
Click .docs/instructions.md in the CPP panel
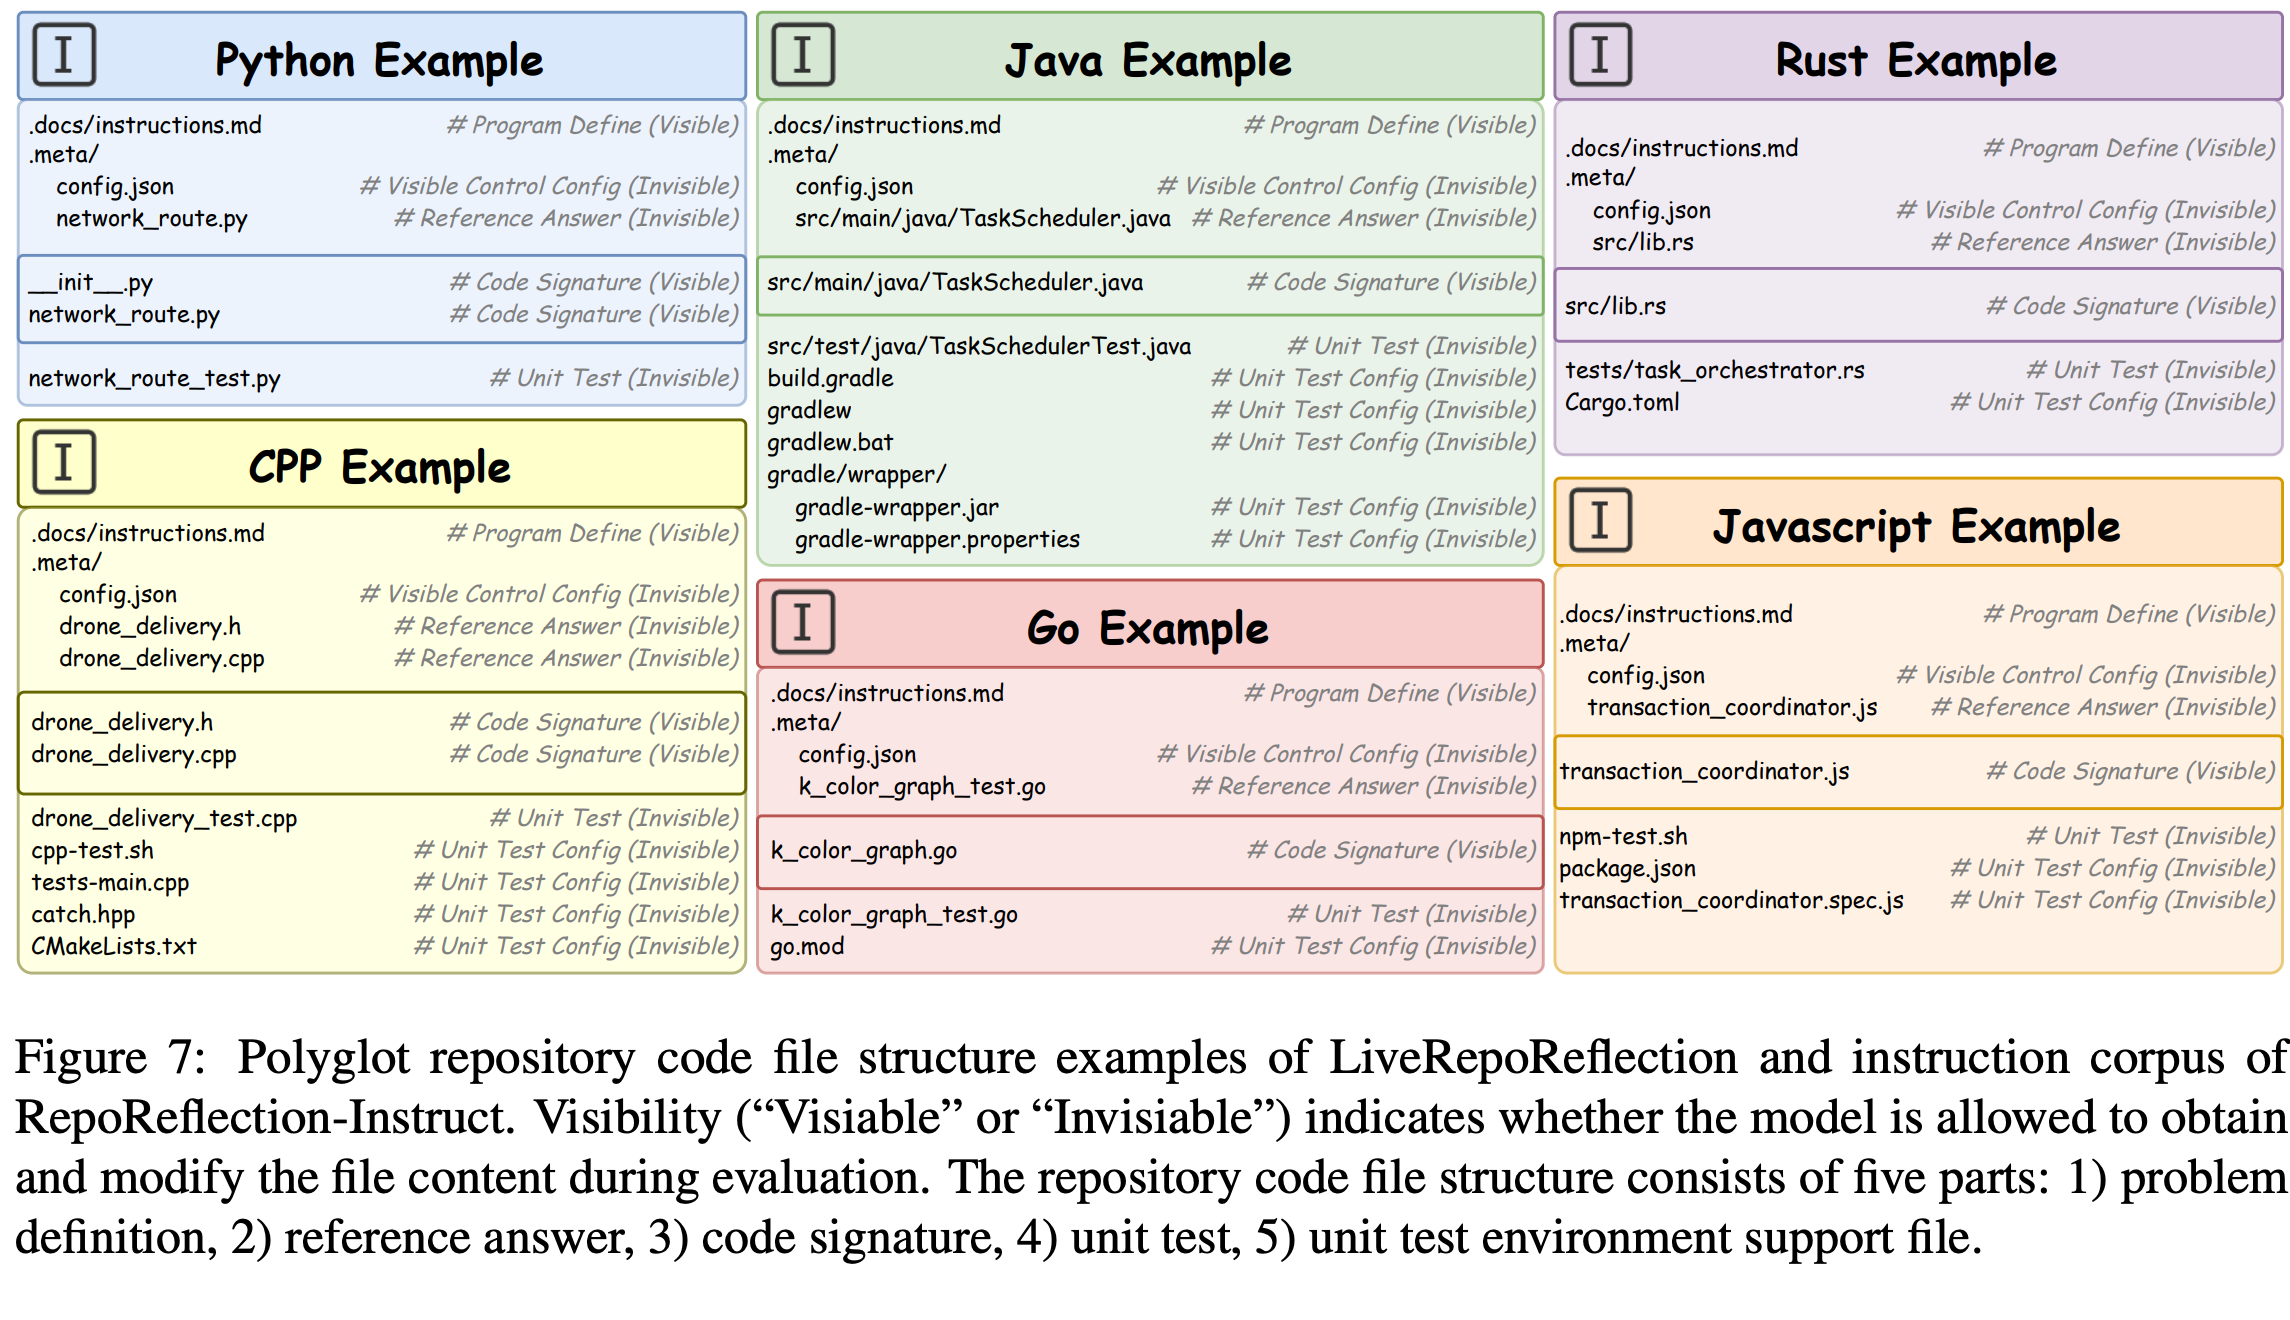(148, 533)
